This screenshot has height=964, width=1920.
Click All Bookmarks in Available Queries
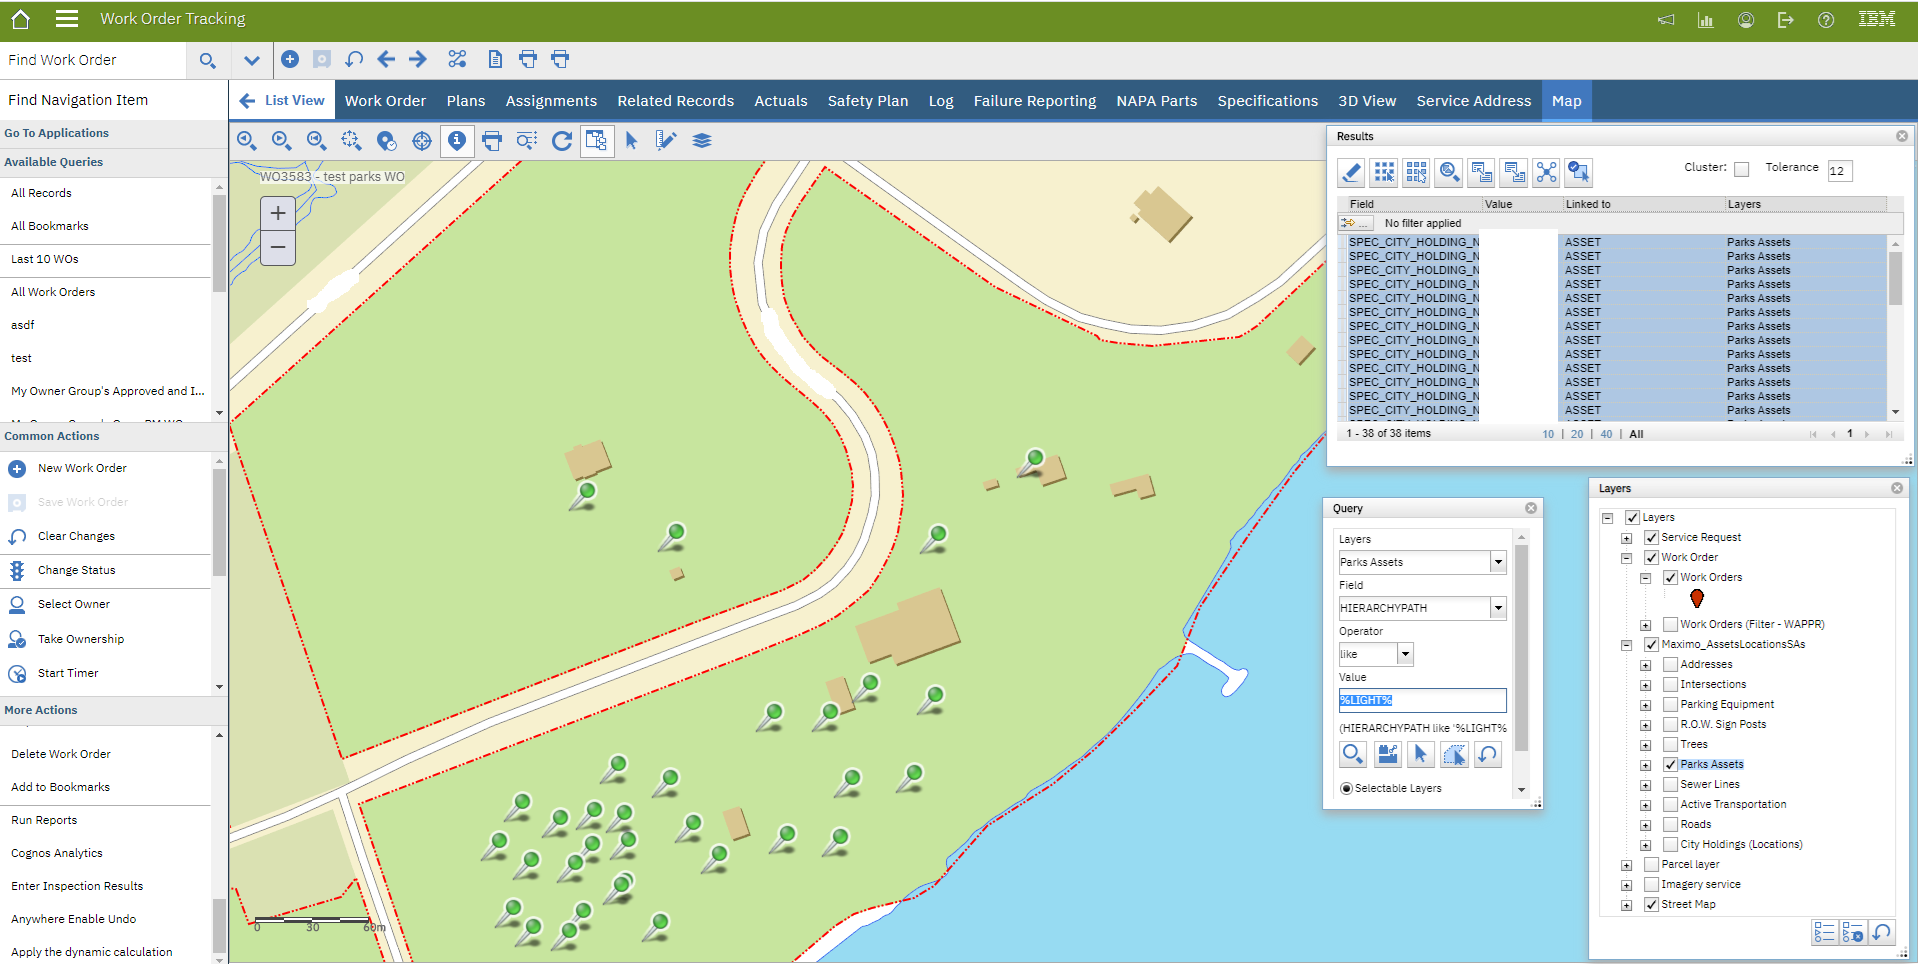point(52,226)
